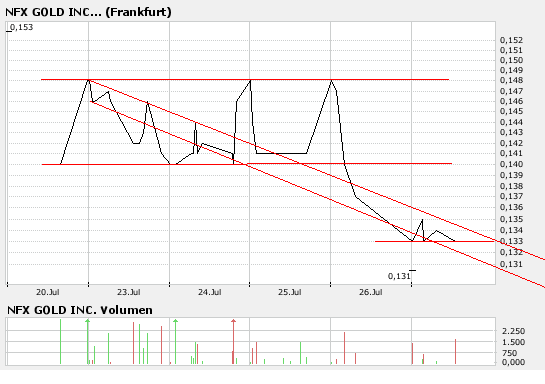Click the '1.500' volume axis label
Viewport: 545px width, 384px height.
click(513, 342)
